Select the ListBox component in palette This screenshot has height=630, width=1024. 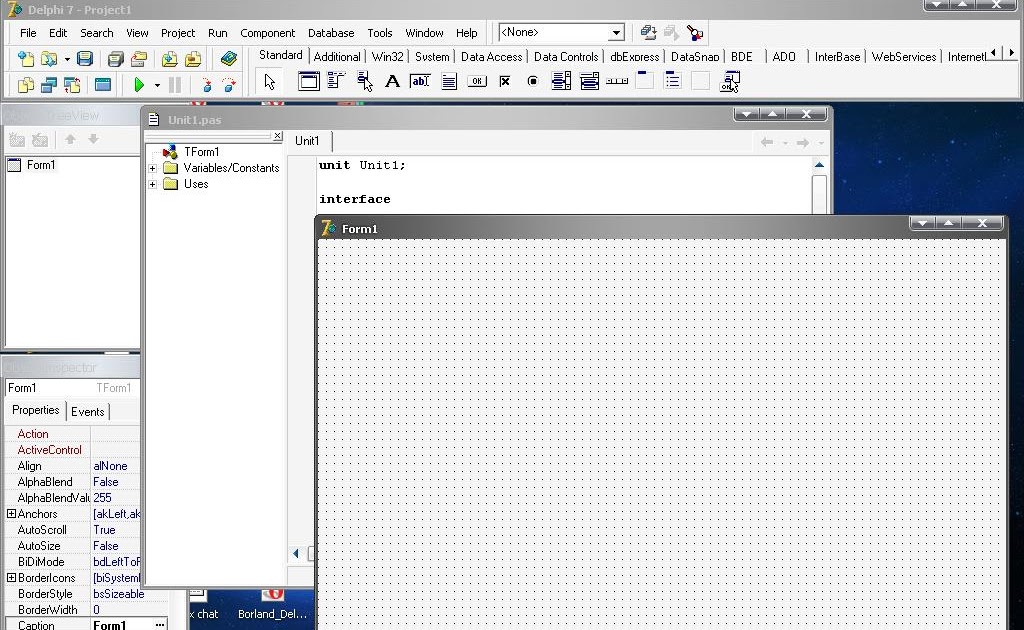point(561,82)
